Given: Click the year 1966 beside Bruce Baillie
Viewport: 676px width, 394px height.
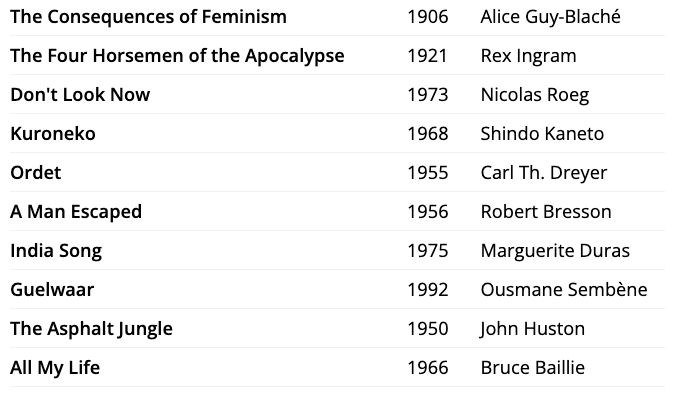Looking at the screenshot, I should coord(428,368).
